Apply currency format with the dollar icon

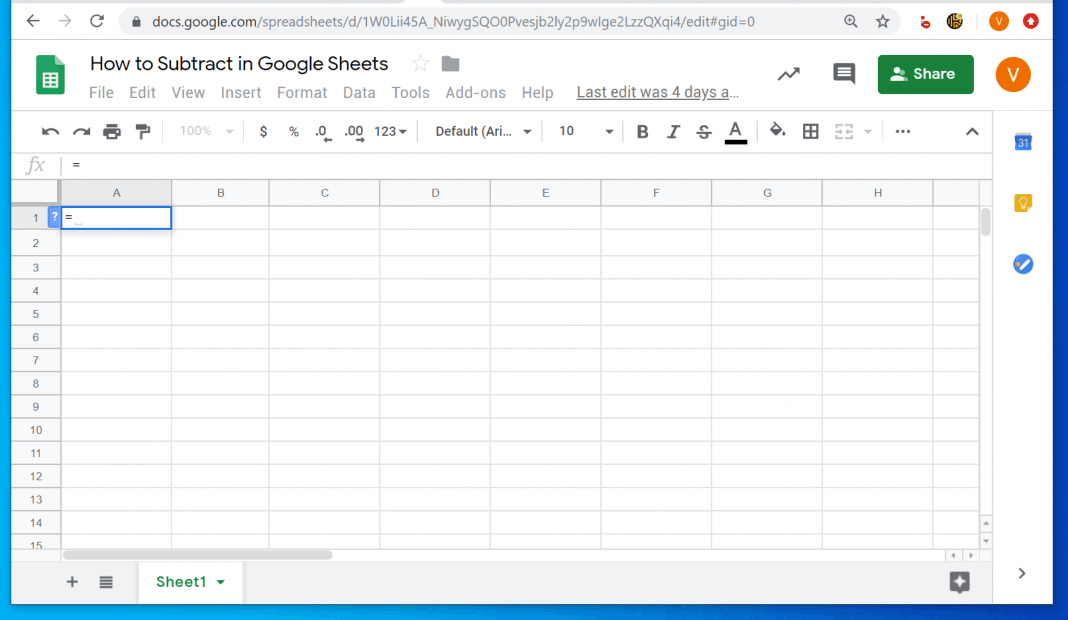tap(263, 131)
